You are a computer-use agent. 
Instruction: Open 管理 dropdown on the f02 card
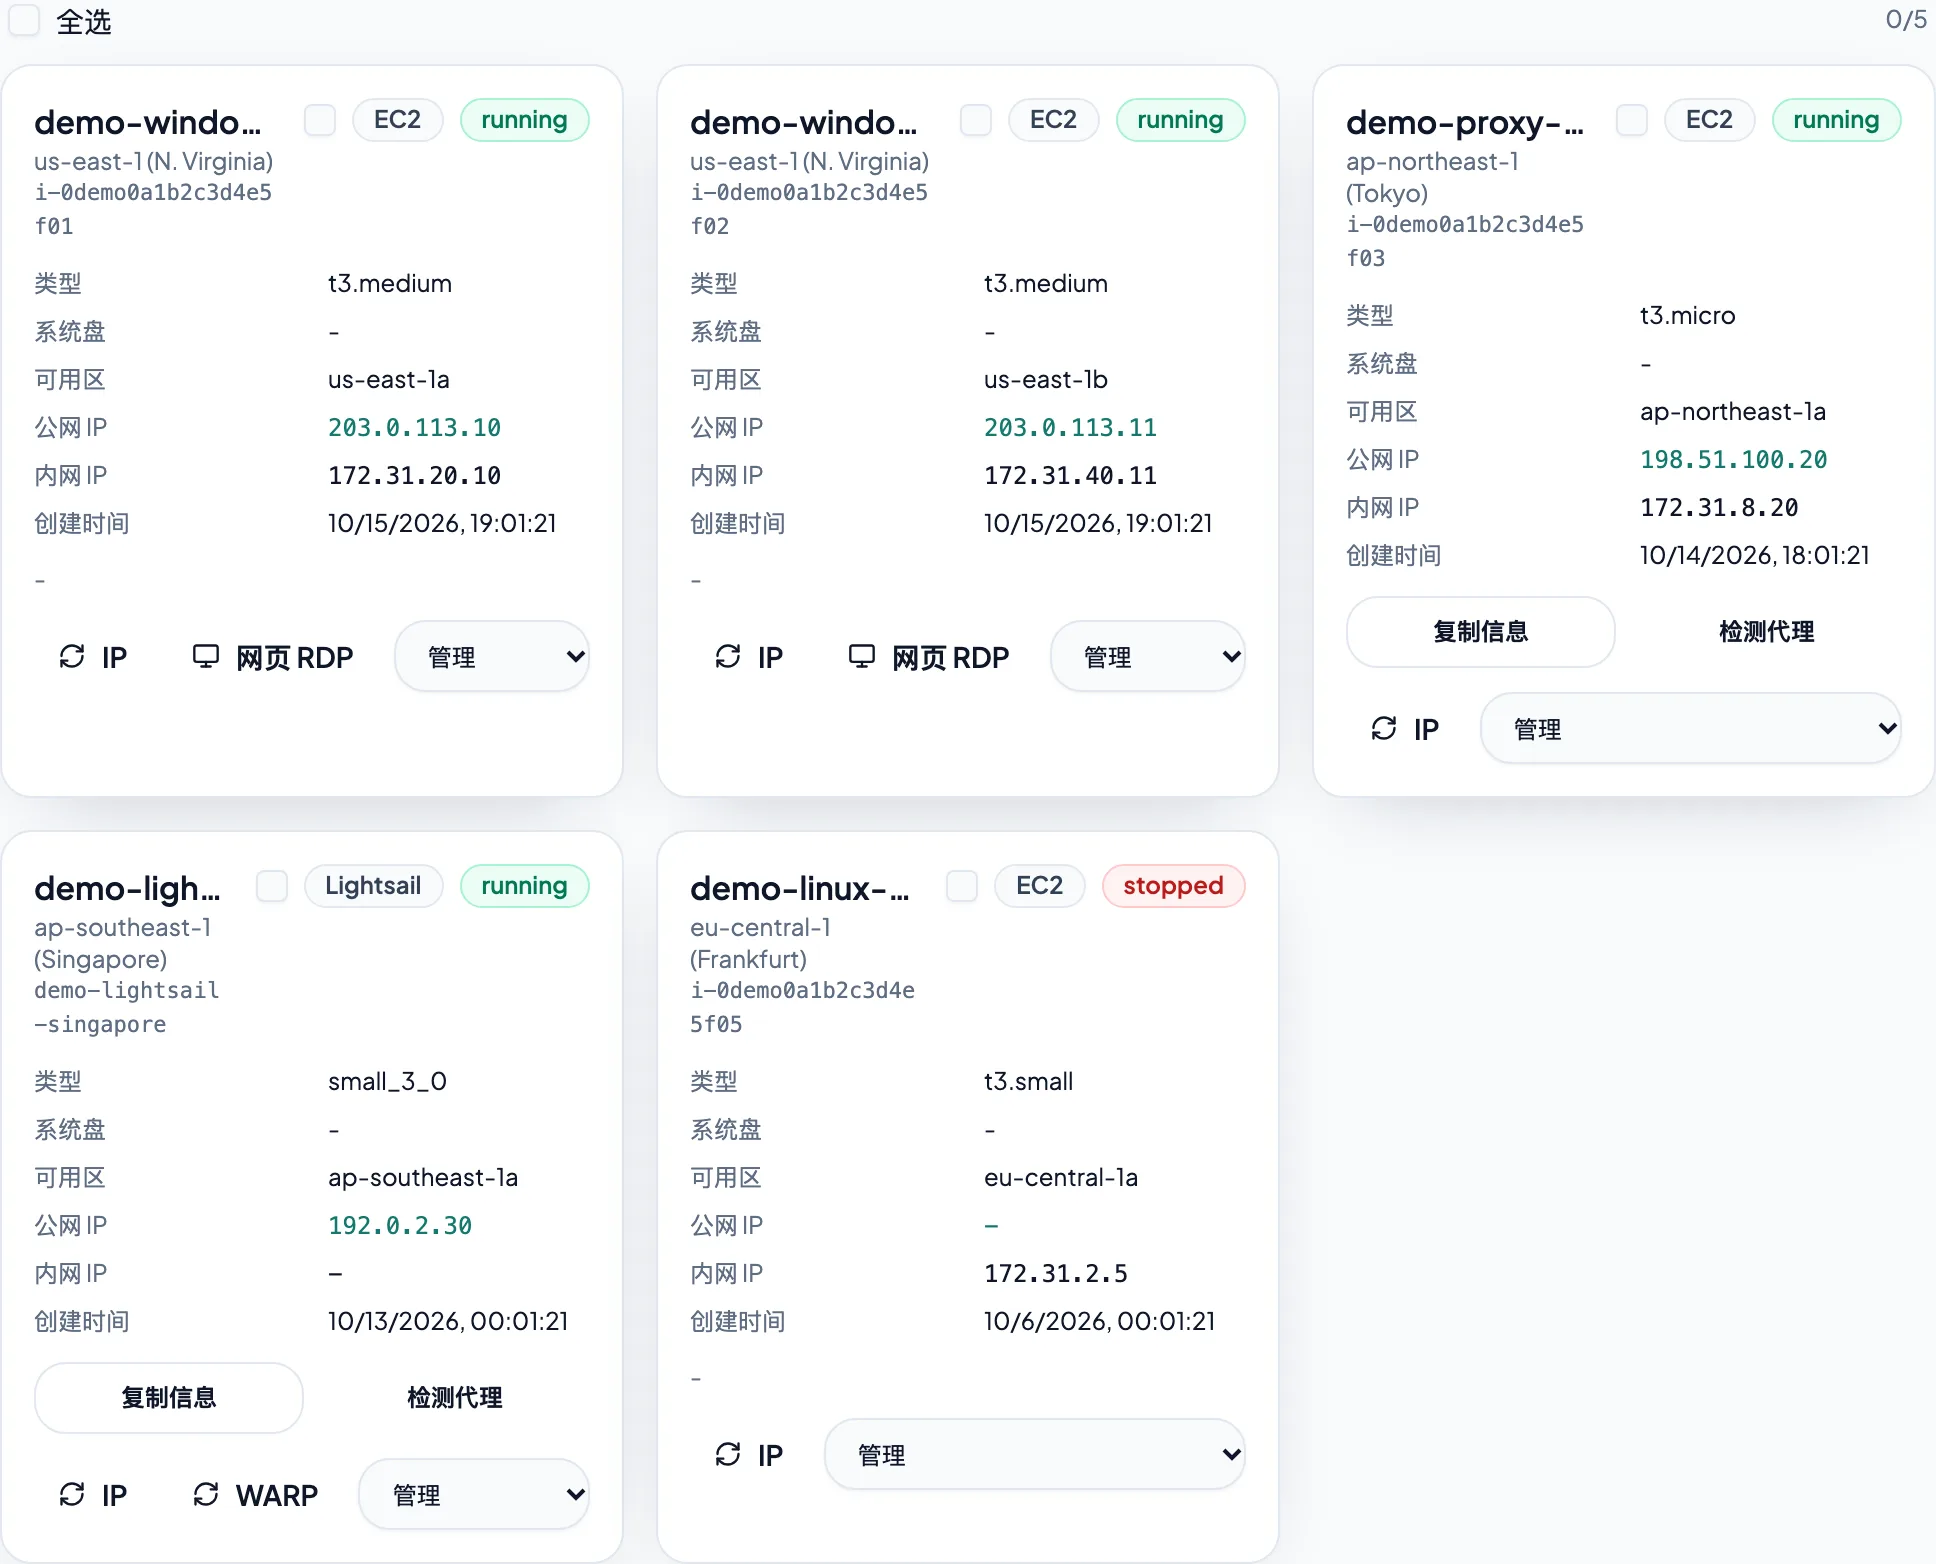[1148, 657]
